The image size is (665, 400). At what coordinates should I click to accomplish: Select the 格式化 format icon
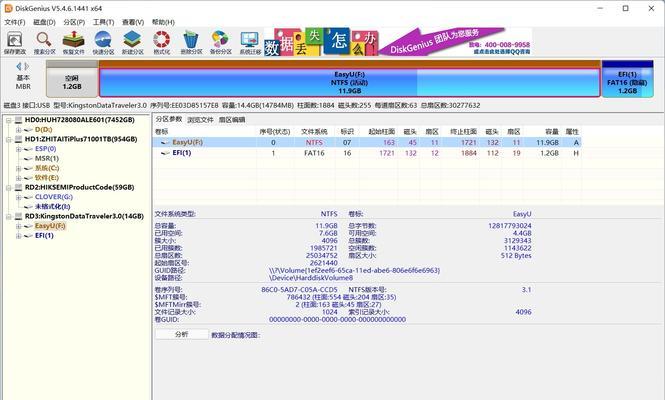coord(162,42)
